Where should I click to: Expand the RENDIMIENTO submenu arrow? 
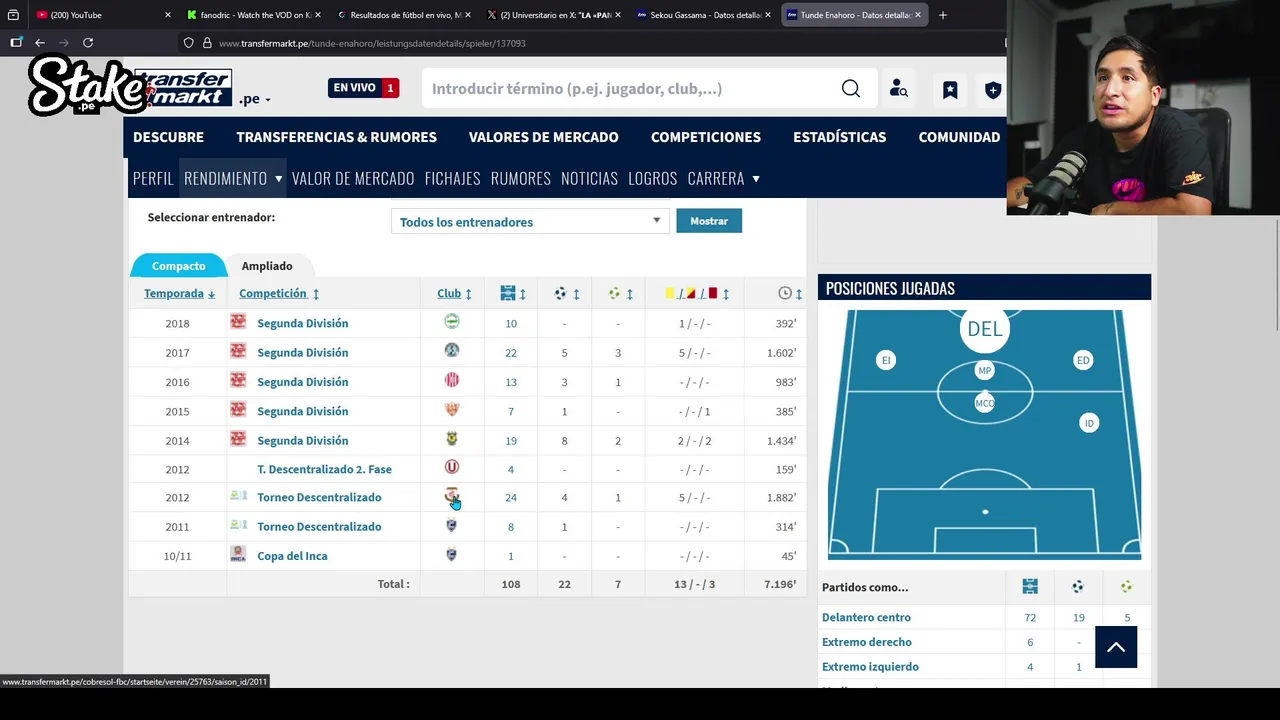click(278, 179)
